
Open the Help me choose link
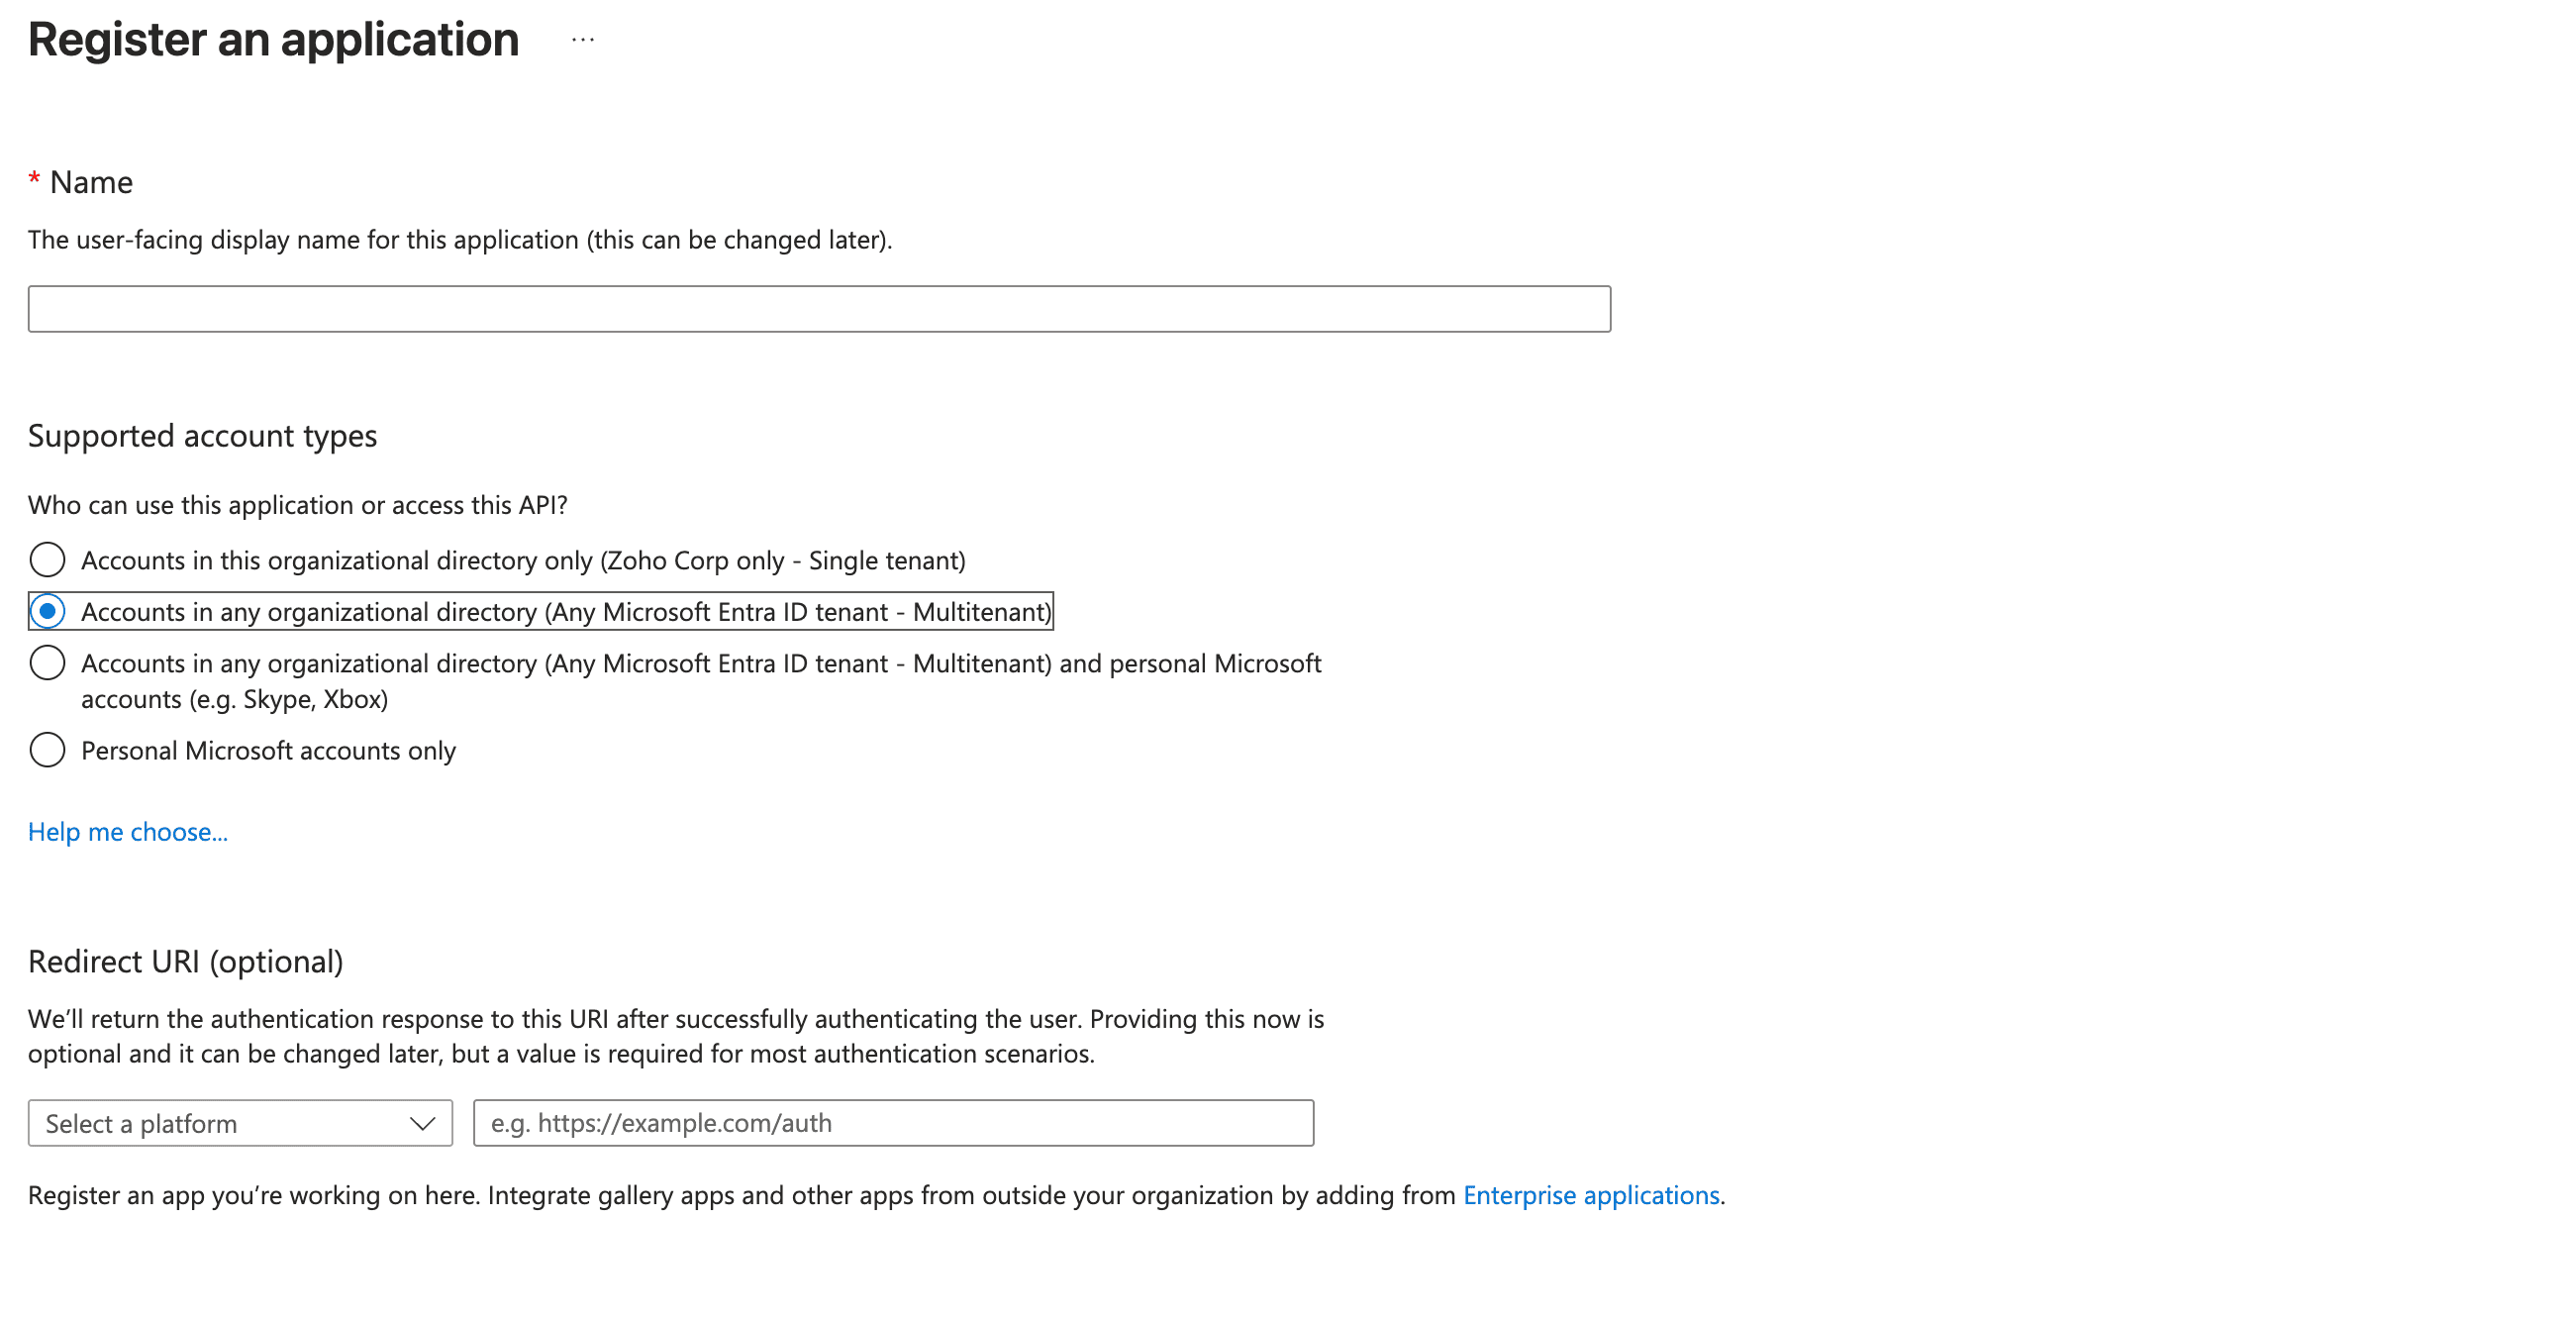[128, 832]
